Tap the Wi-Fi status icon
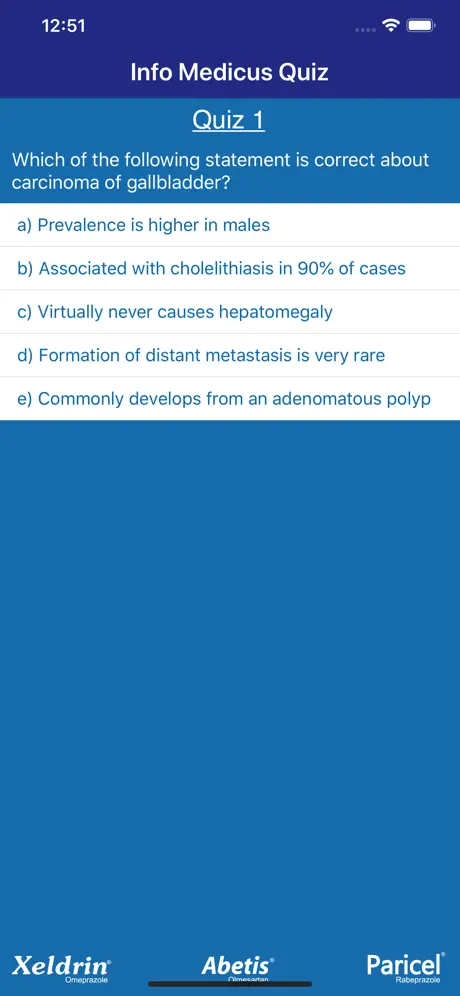This screenshot has width=460, height=996. [391, 25]
